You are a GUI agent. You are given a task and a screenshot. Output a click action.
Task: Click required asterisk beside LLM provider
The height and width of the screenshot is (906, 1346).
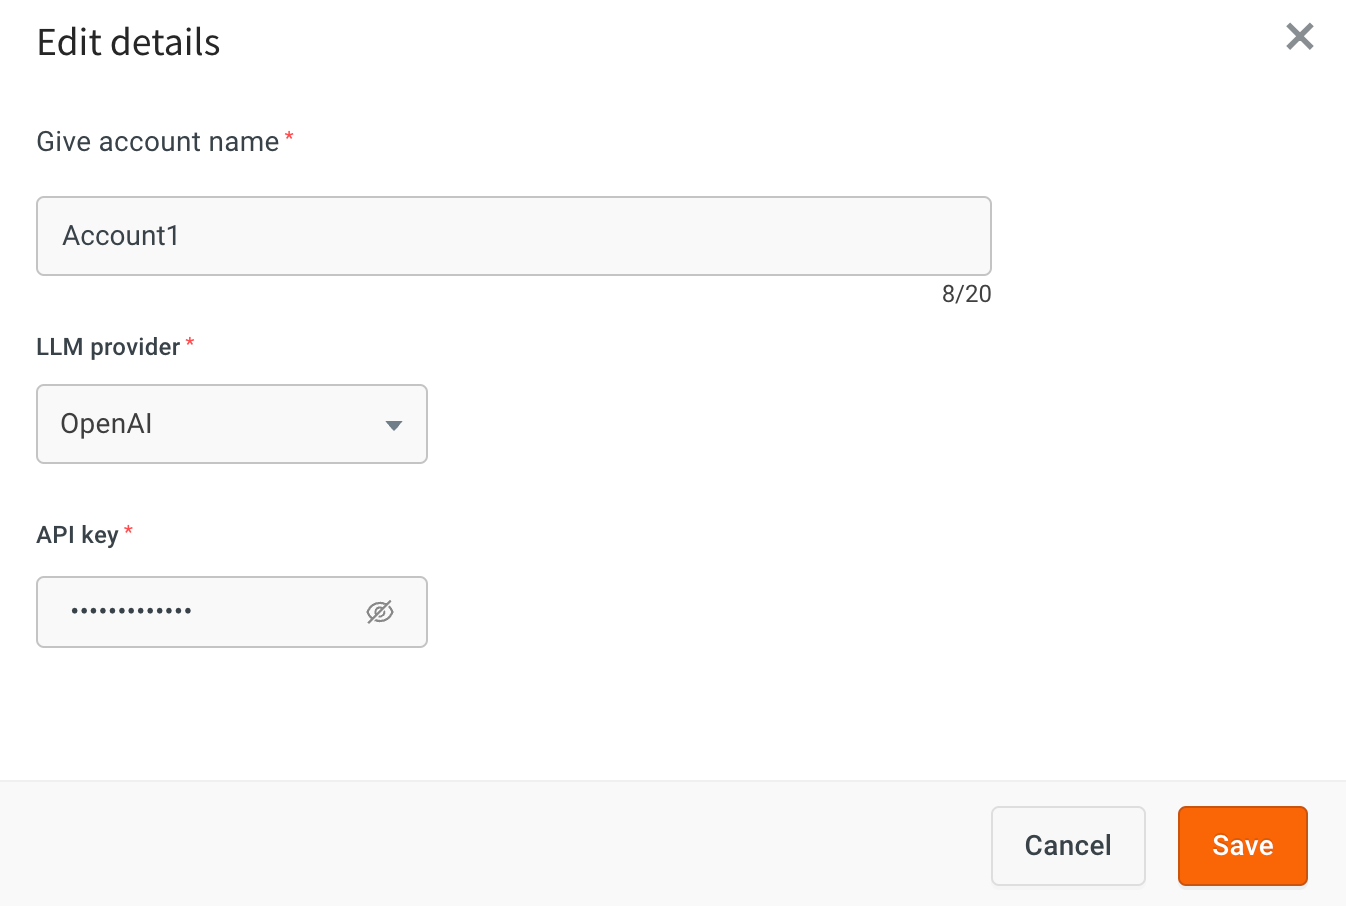tap(190, 343)
